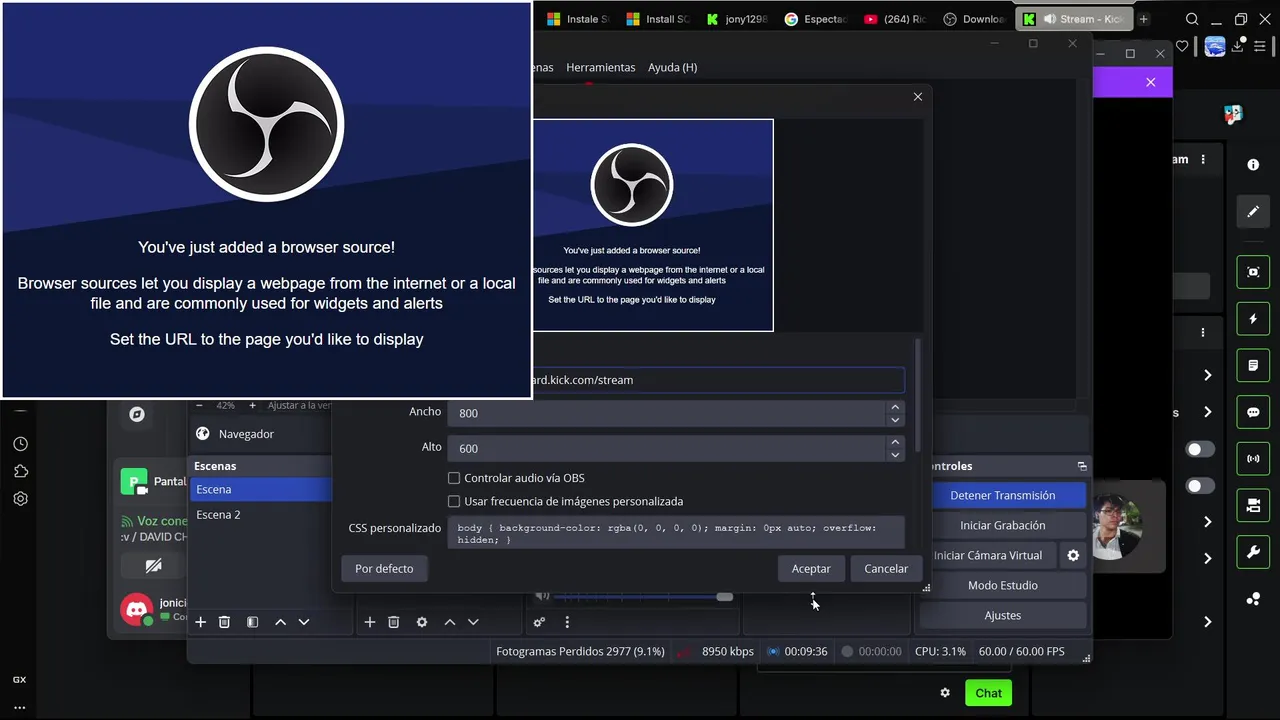
Task: Click the broadcast signal icon in Kick sidebar
Action: click(1253, 459)
